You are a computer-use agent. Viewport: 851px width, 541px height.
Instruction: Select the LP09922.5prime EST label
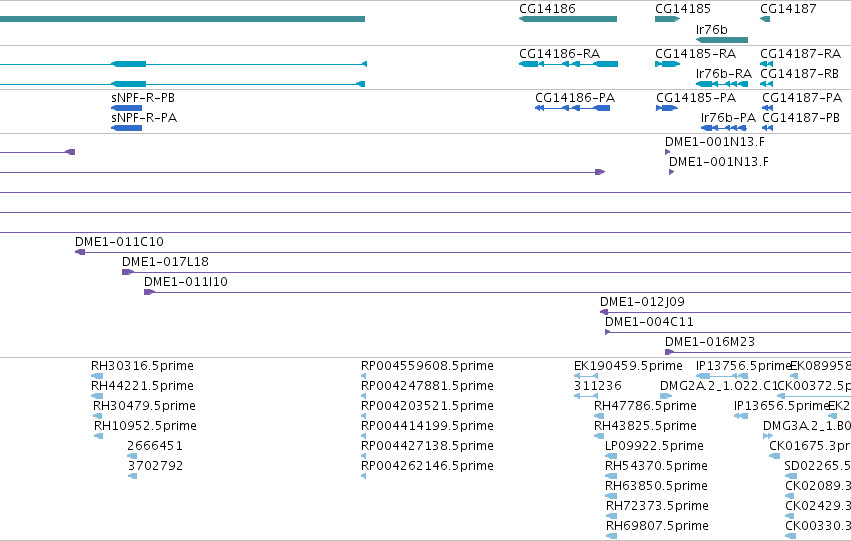pos(654,446)
